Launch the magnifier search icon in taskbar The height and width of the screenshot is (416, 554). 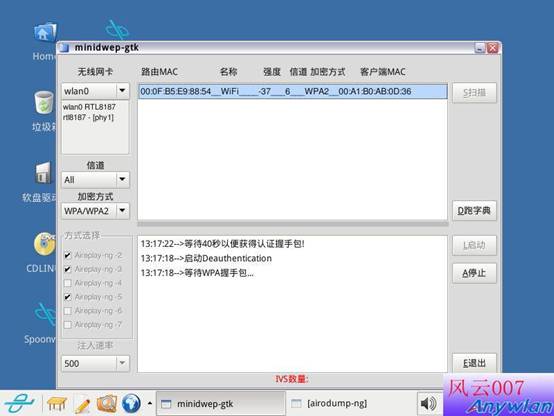pyautogui.click(x=107, y=403)
